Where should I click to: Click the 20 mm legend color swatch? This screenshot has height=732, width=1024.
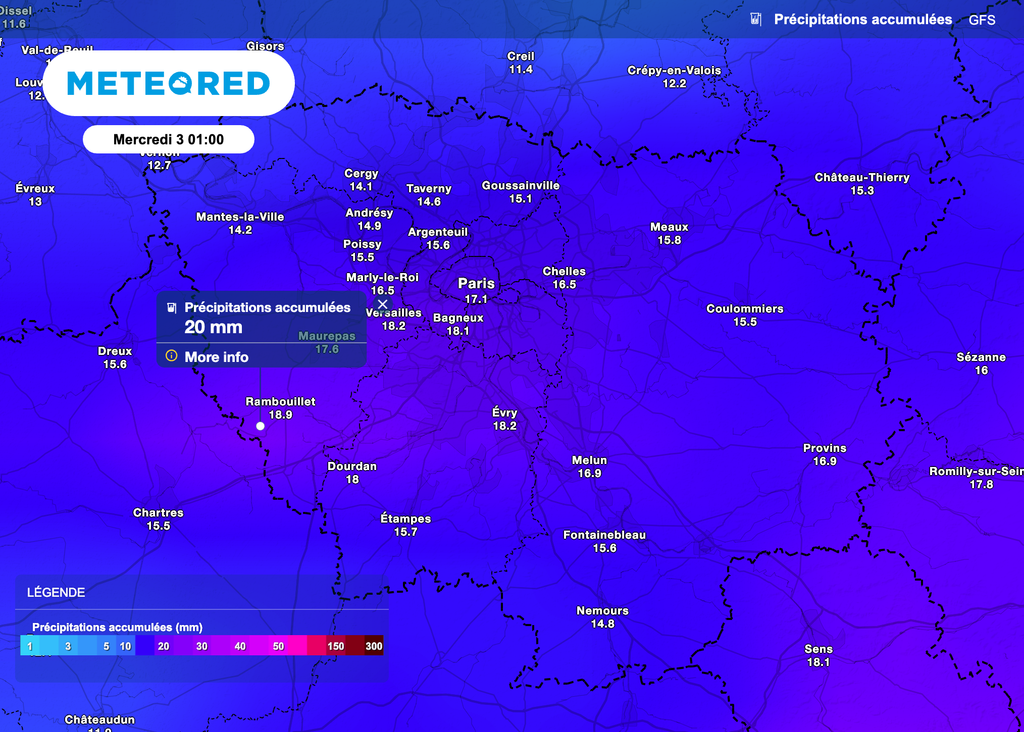click(x=163, y=647)
